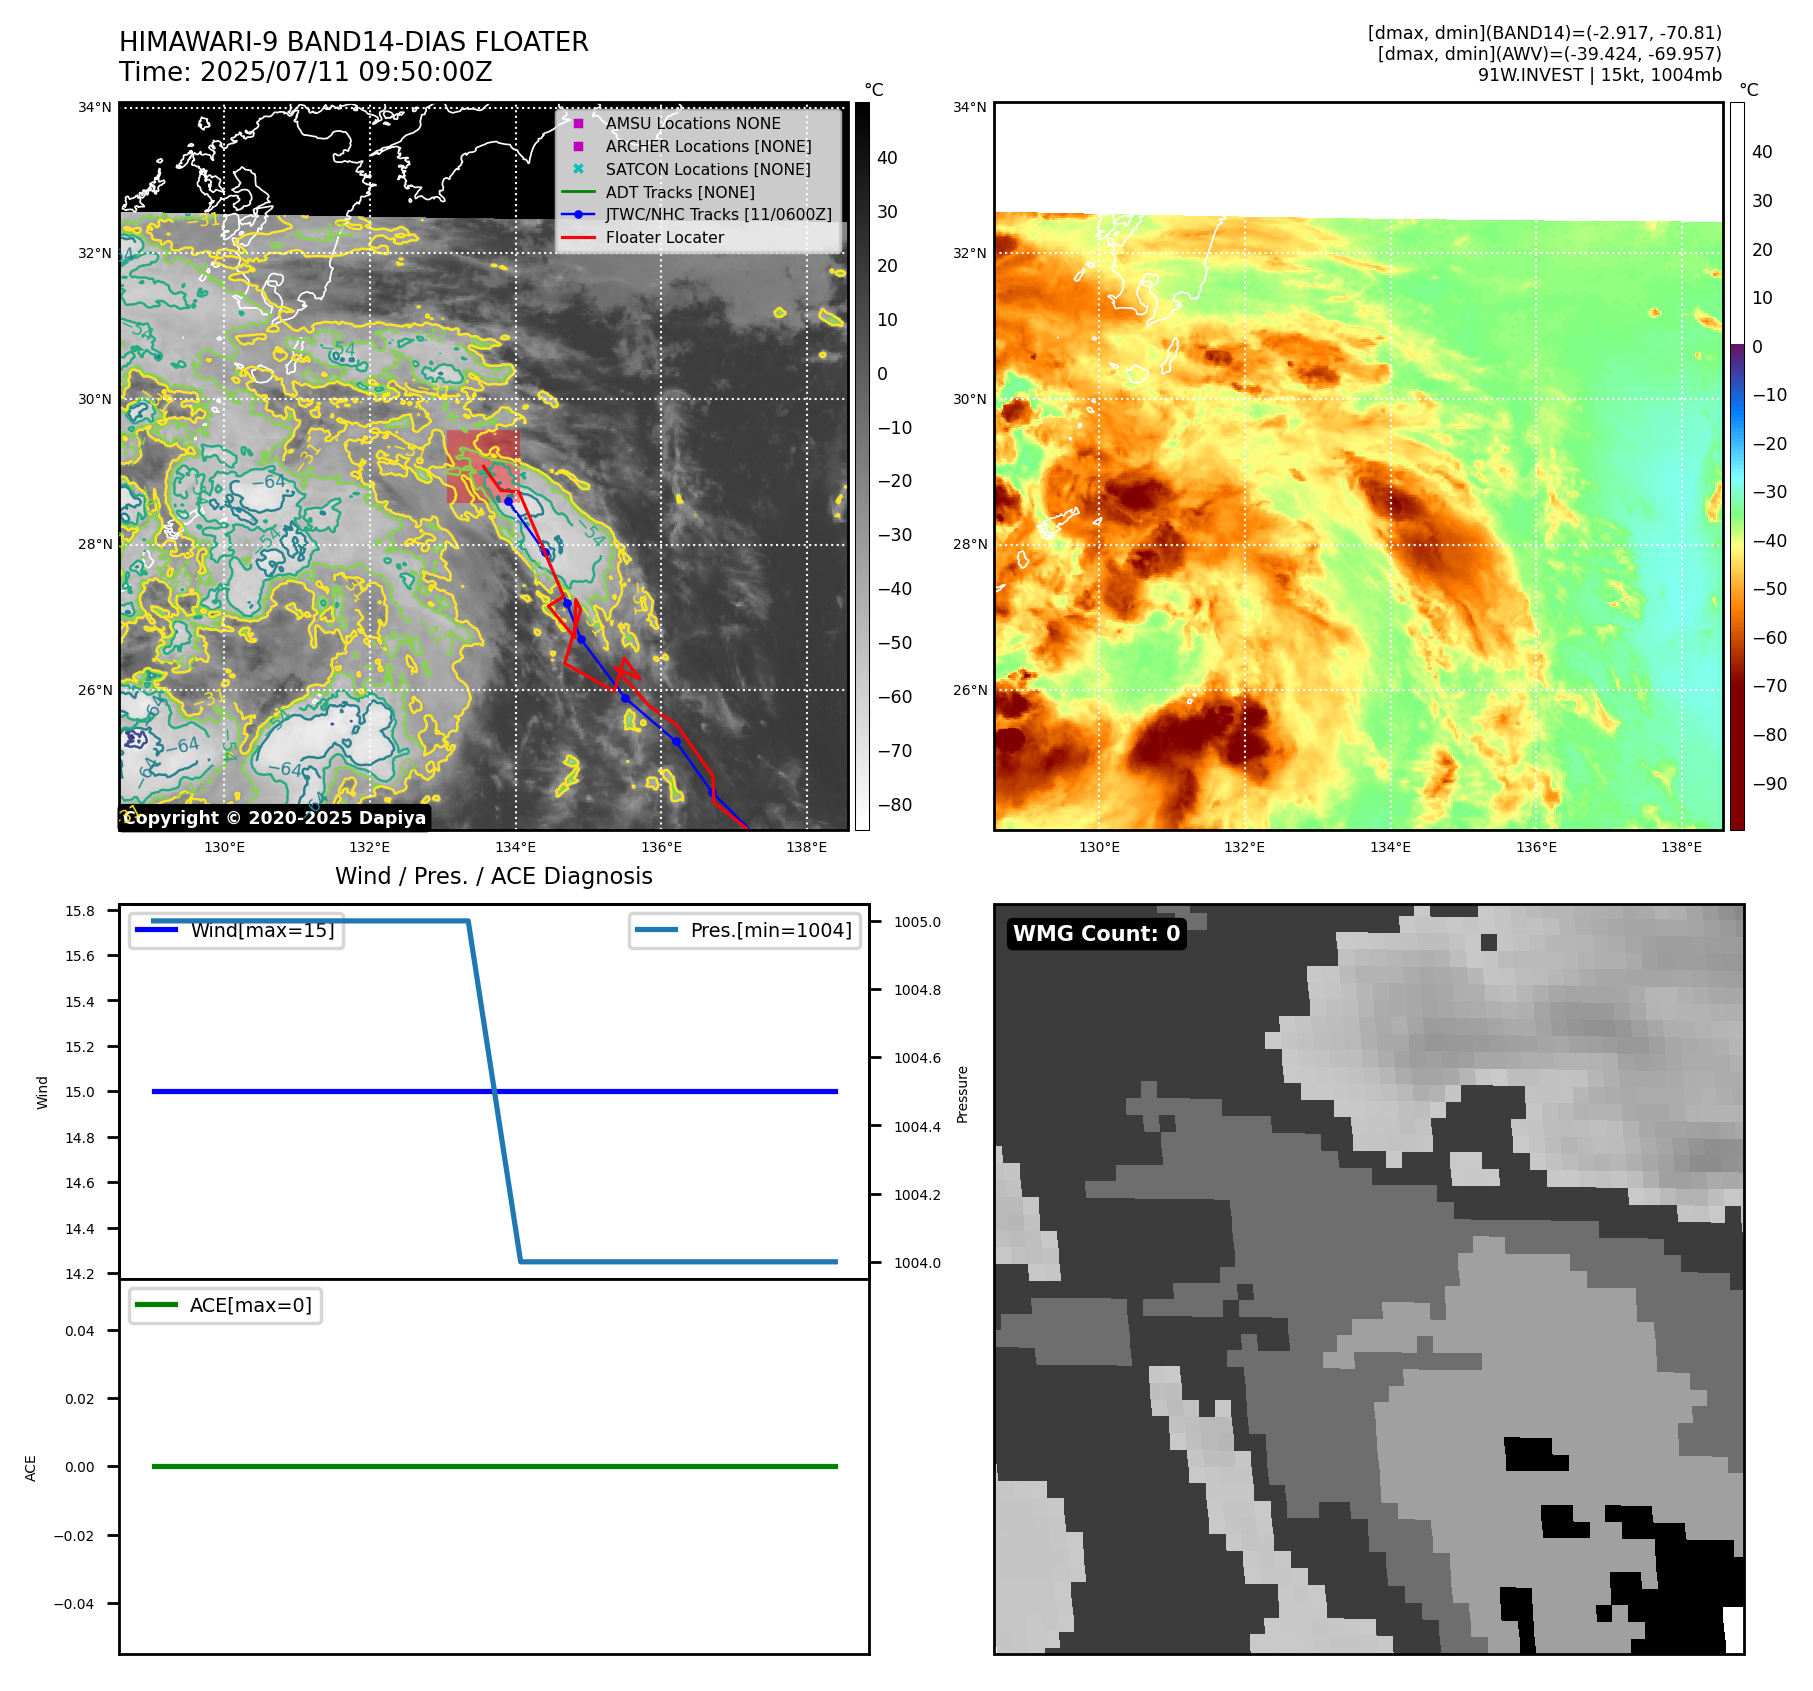The height and width of the screenshot is (1691, 1813).
Task: Click the rainbow colorbar beside the right map
Action: point(1737,466)
